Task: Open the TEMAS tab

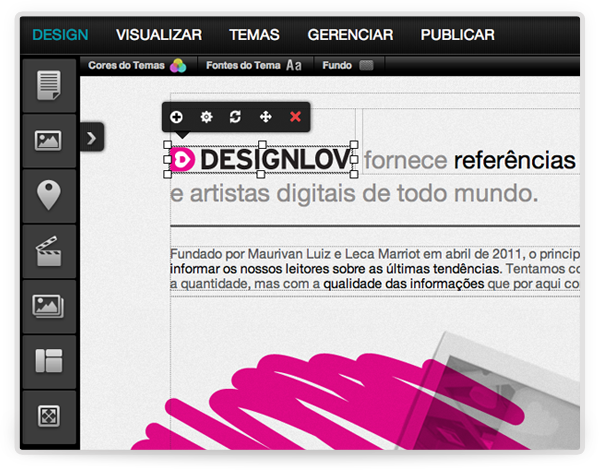Action: tap(254, 35)
